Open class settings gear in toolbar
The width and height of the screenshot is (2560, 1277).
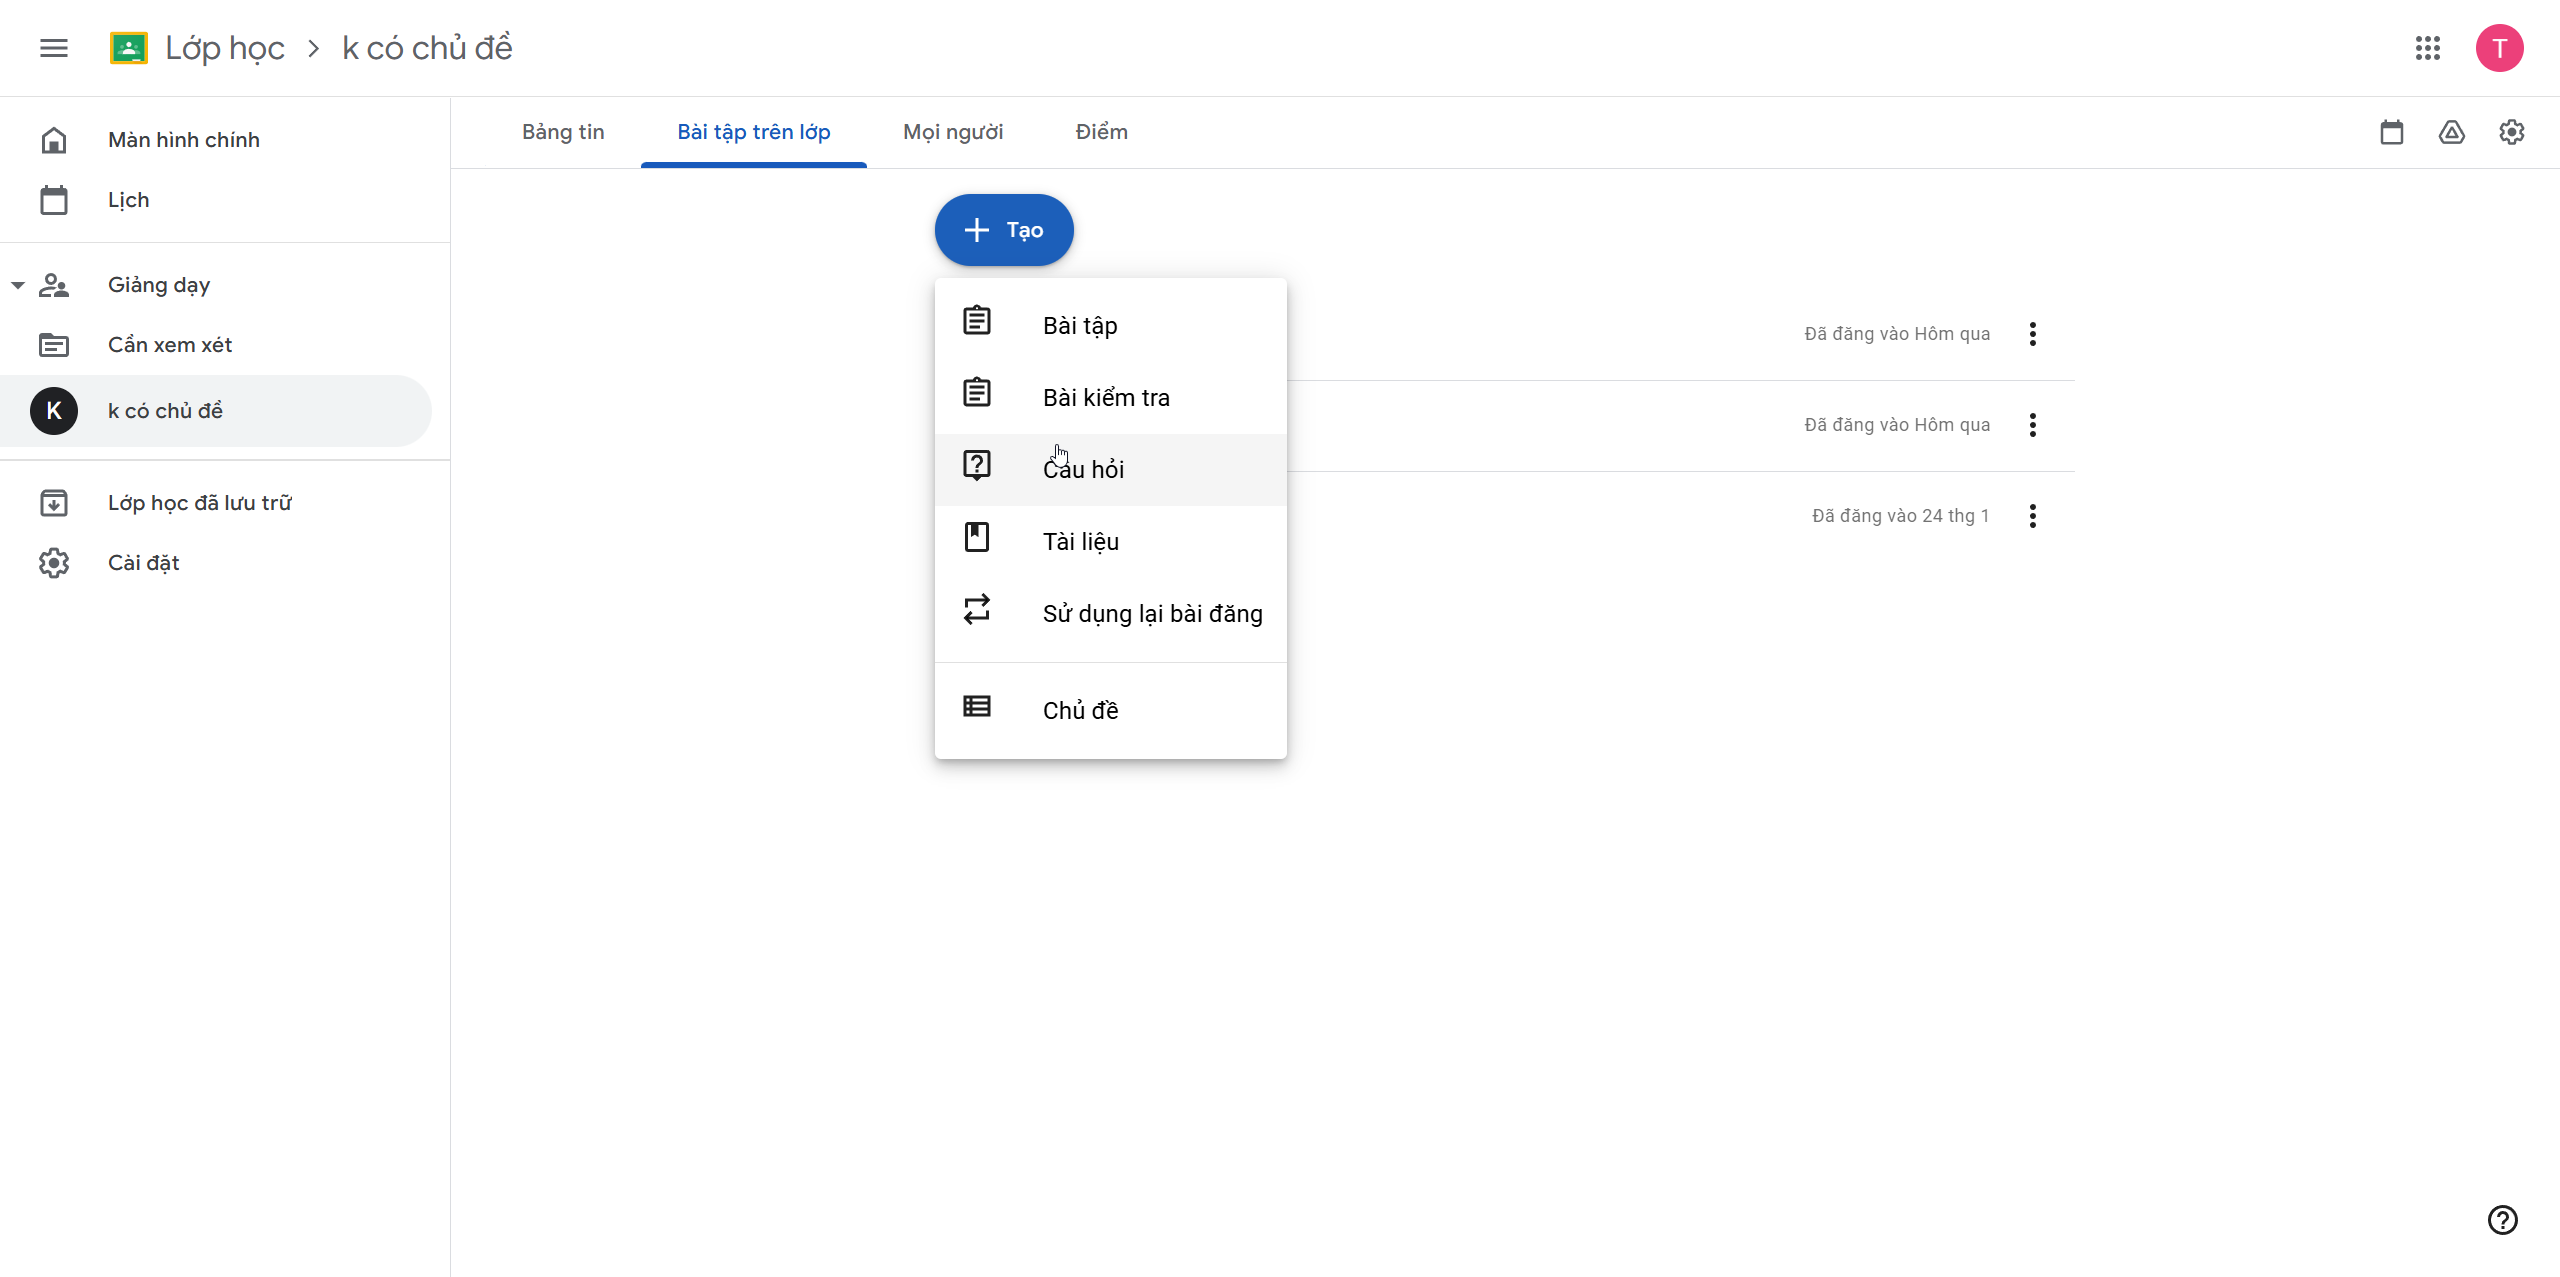coord(2511,132)
